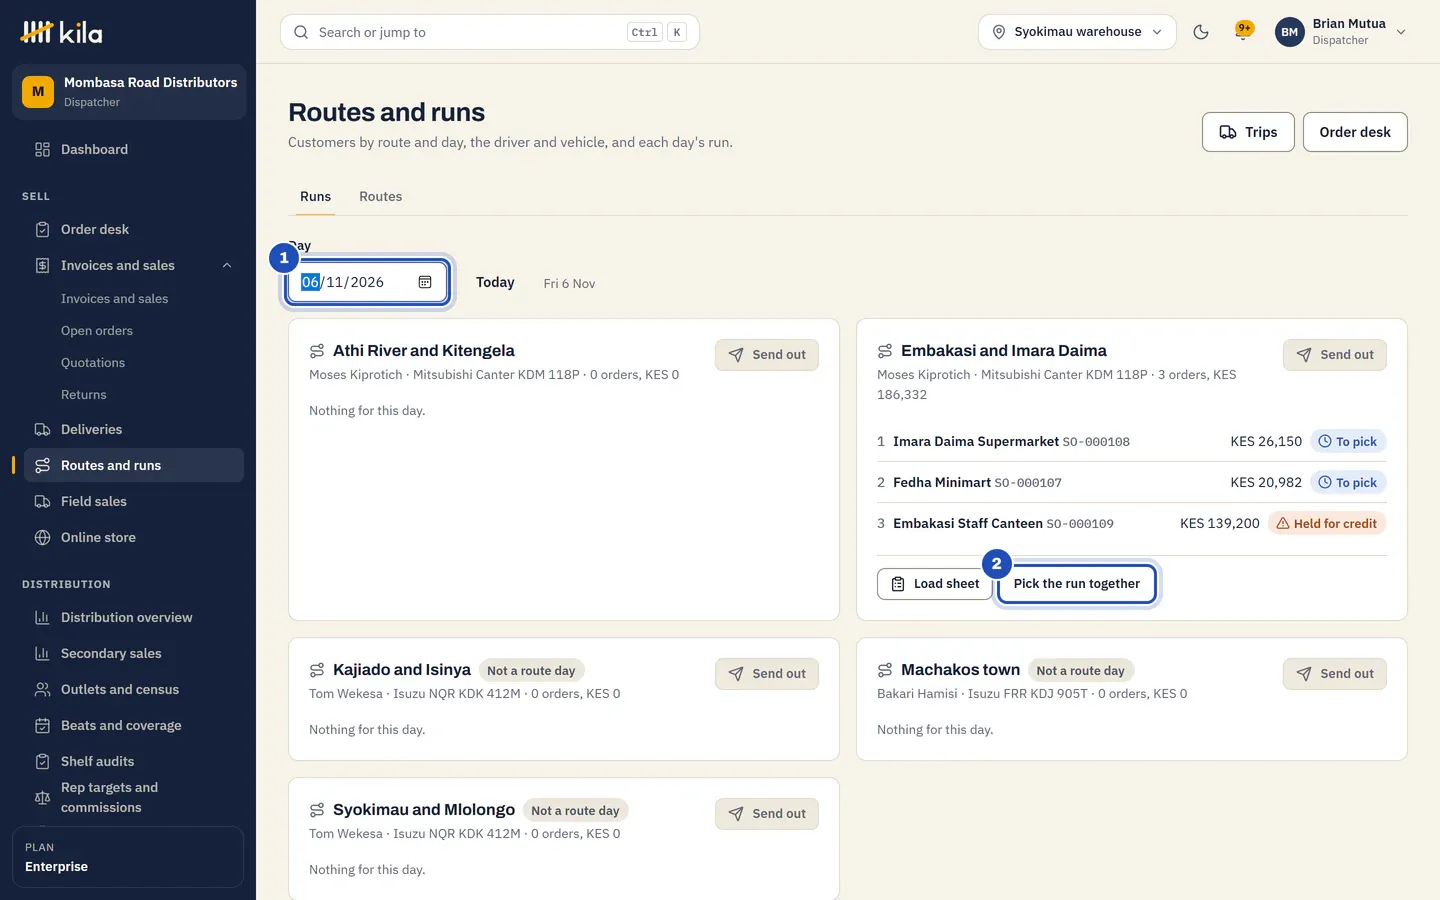Switch to the Routes tab
Viewport: 1440px width, 900px height.
(380, 196)
